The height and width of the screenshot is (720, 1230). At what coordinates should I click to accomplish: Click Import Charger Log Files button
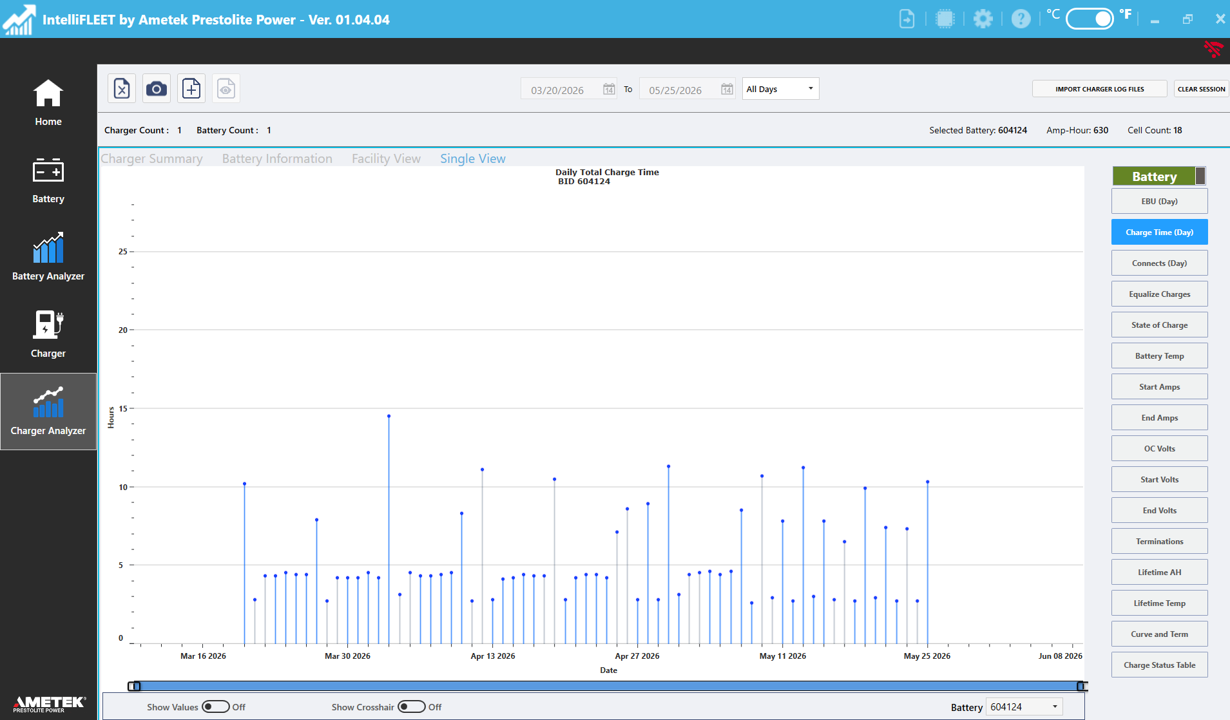point(1100,89)
